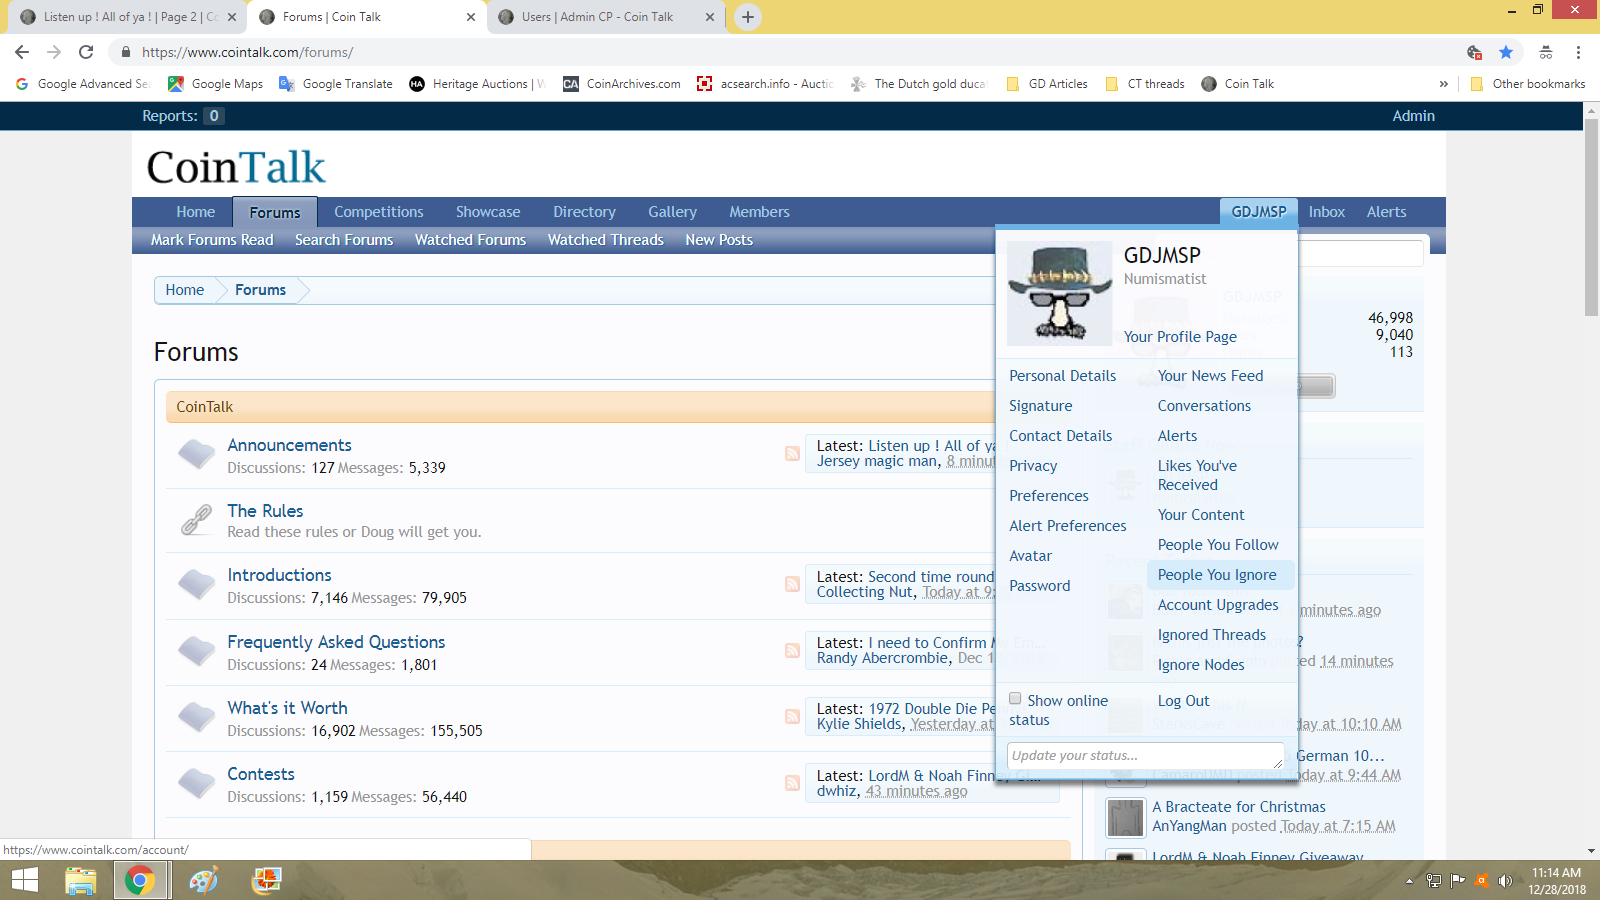Reload the page with refresh icon

(x=86, y=52)
